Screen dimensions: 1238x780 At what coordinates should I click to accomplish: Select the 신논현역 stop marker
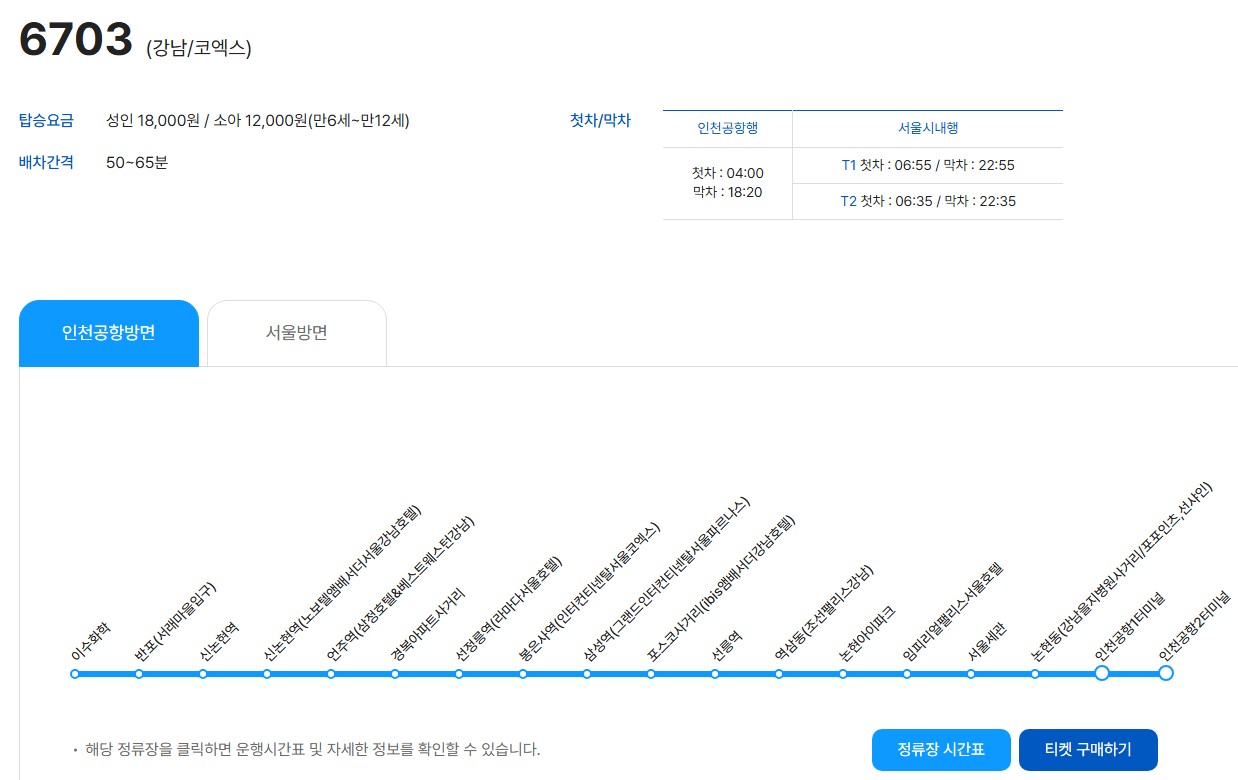tap(201, 674)
